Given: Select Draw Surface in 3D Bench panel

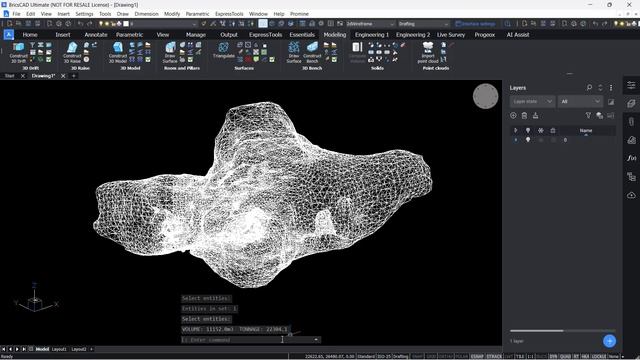Looking at the screenshot, I should tap(293, 53).
